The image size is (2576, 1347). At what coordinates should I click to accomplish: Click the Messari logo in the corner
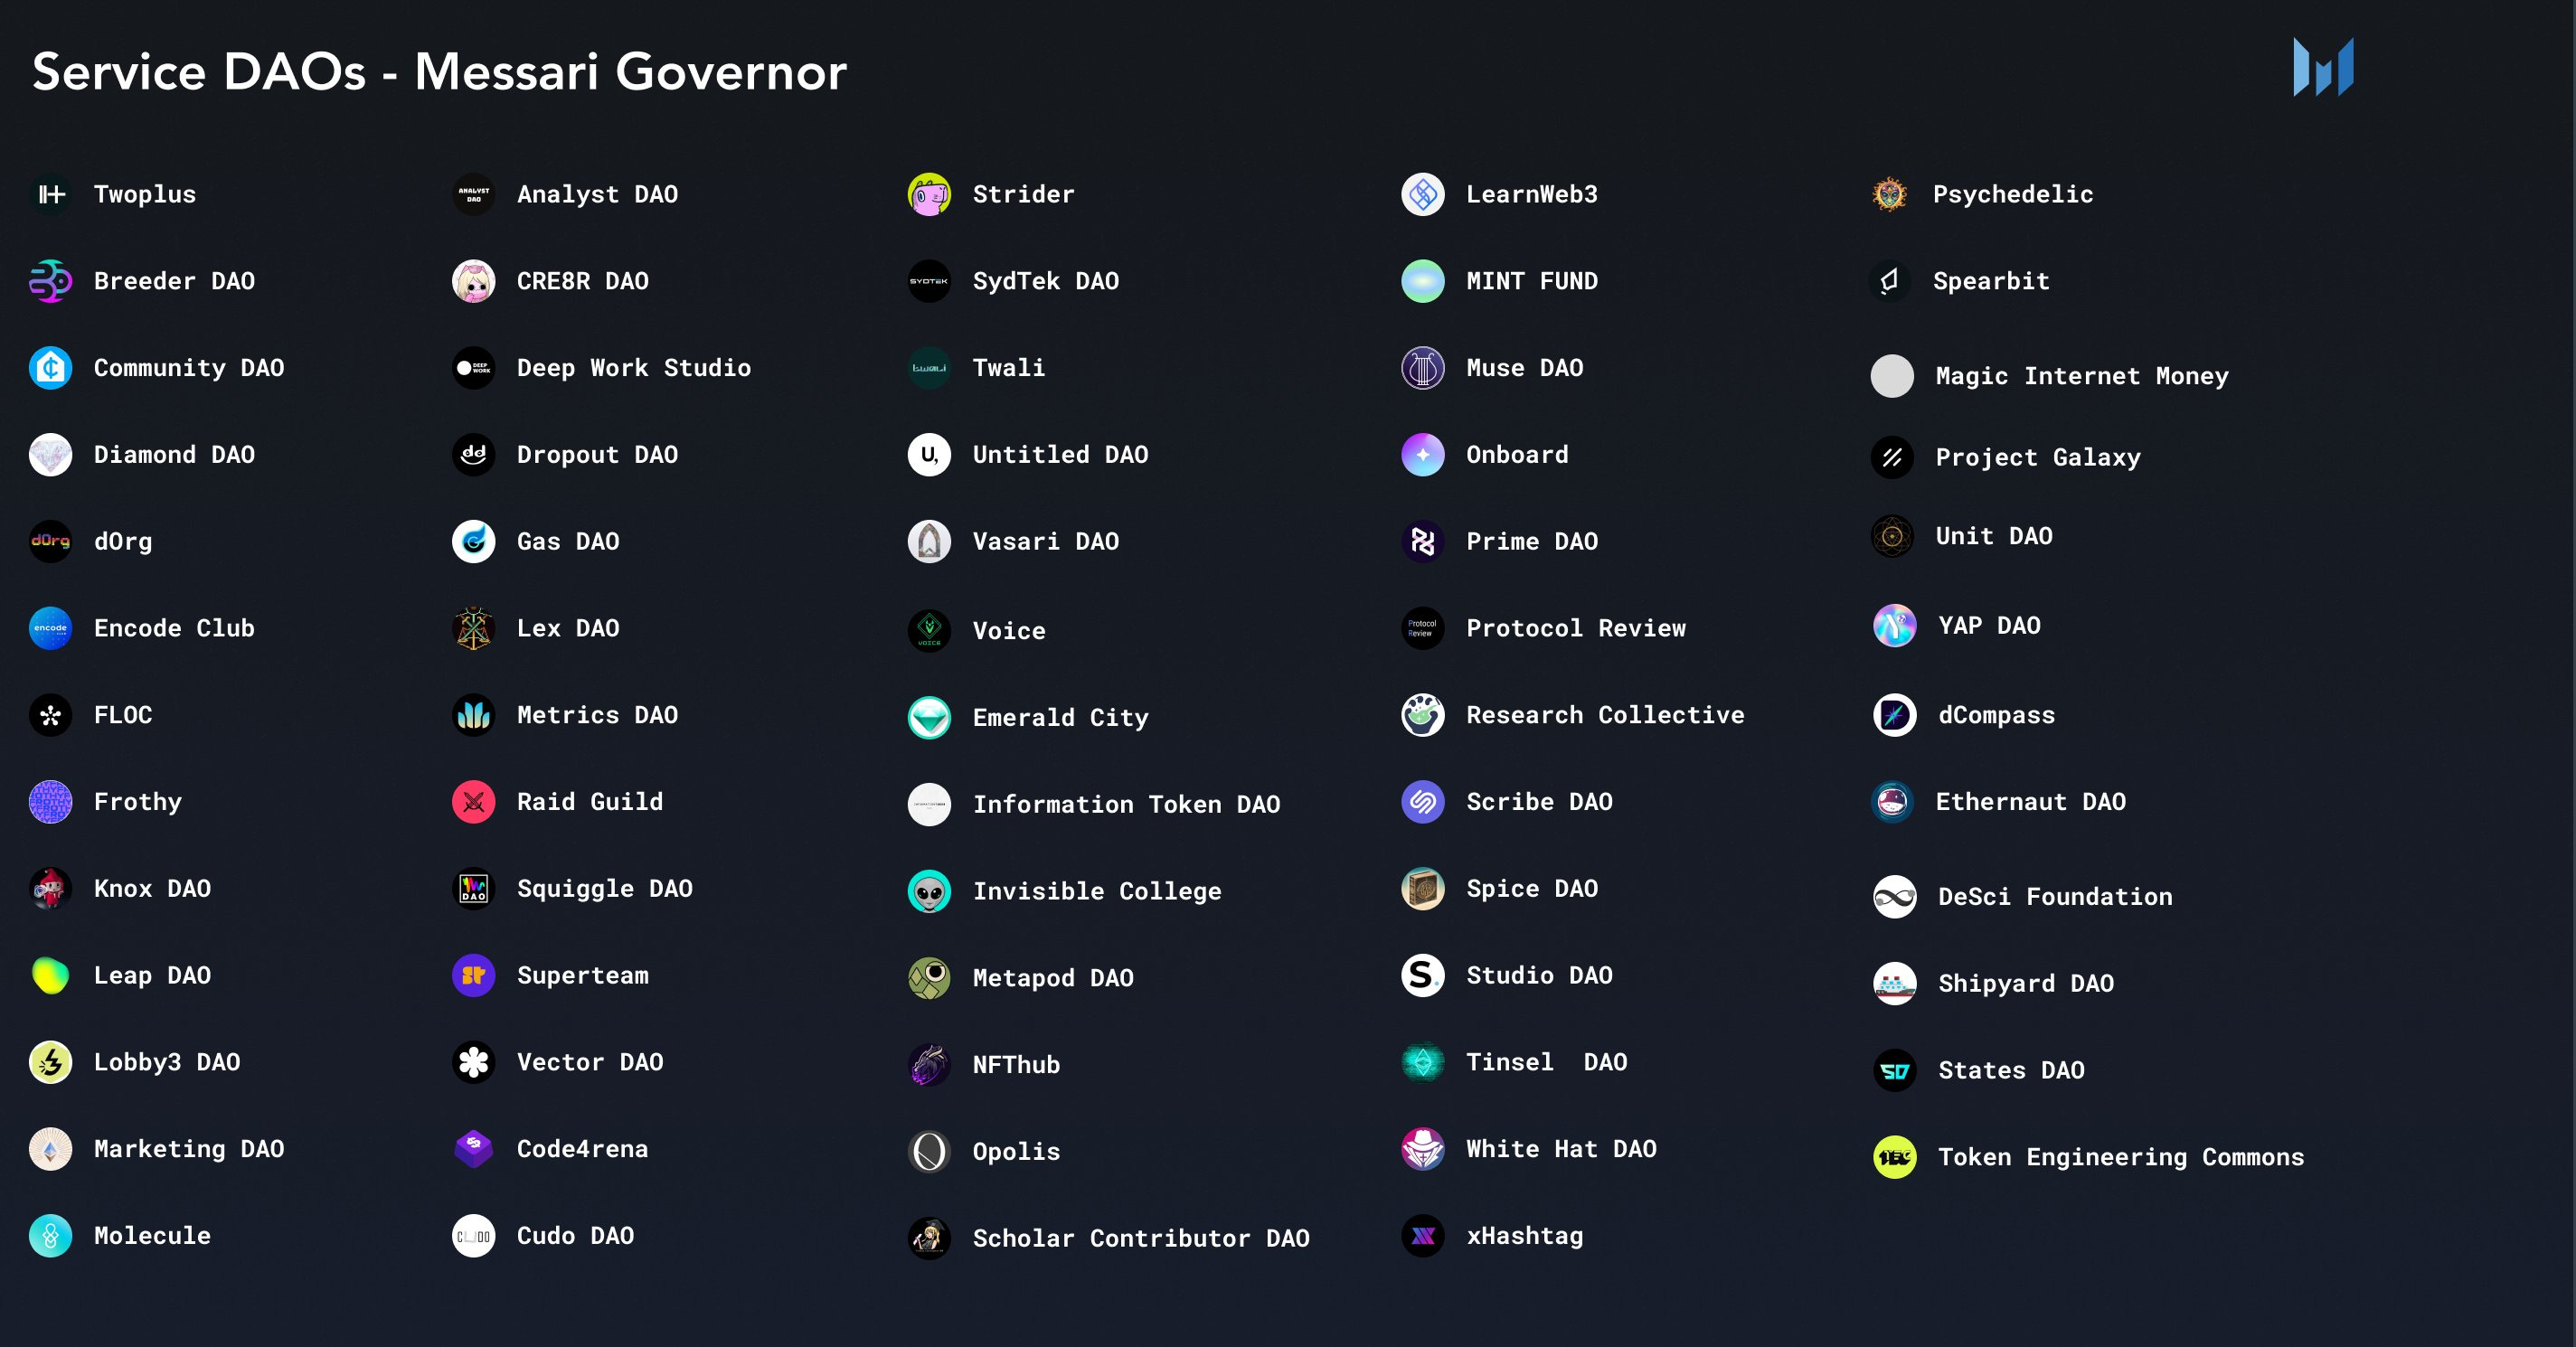pyautogui.click(x=2323, y=67)
